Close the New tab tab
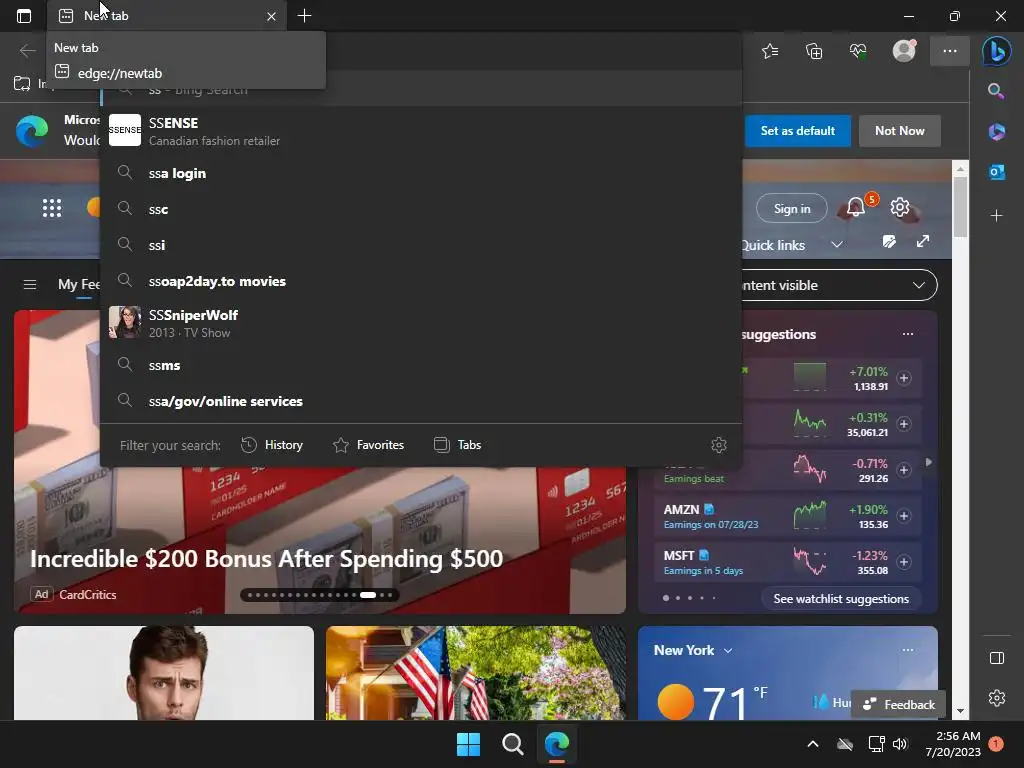 (271, 16)
